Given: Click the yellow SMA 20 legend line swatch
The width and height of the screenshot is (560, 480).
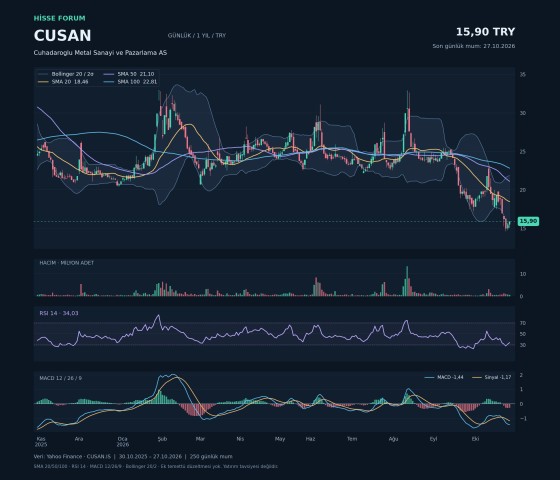Looking at the screenshot, I should [43, 82].
